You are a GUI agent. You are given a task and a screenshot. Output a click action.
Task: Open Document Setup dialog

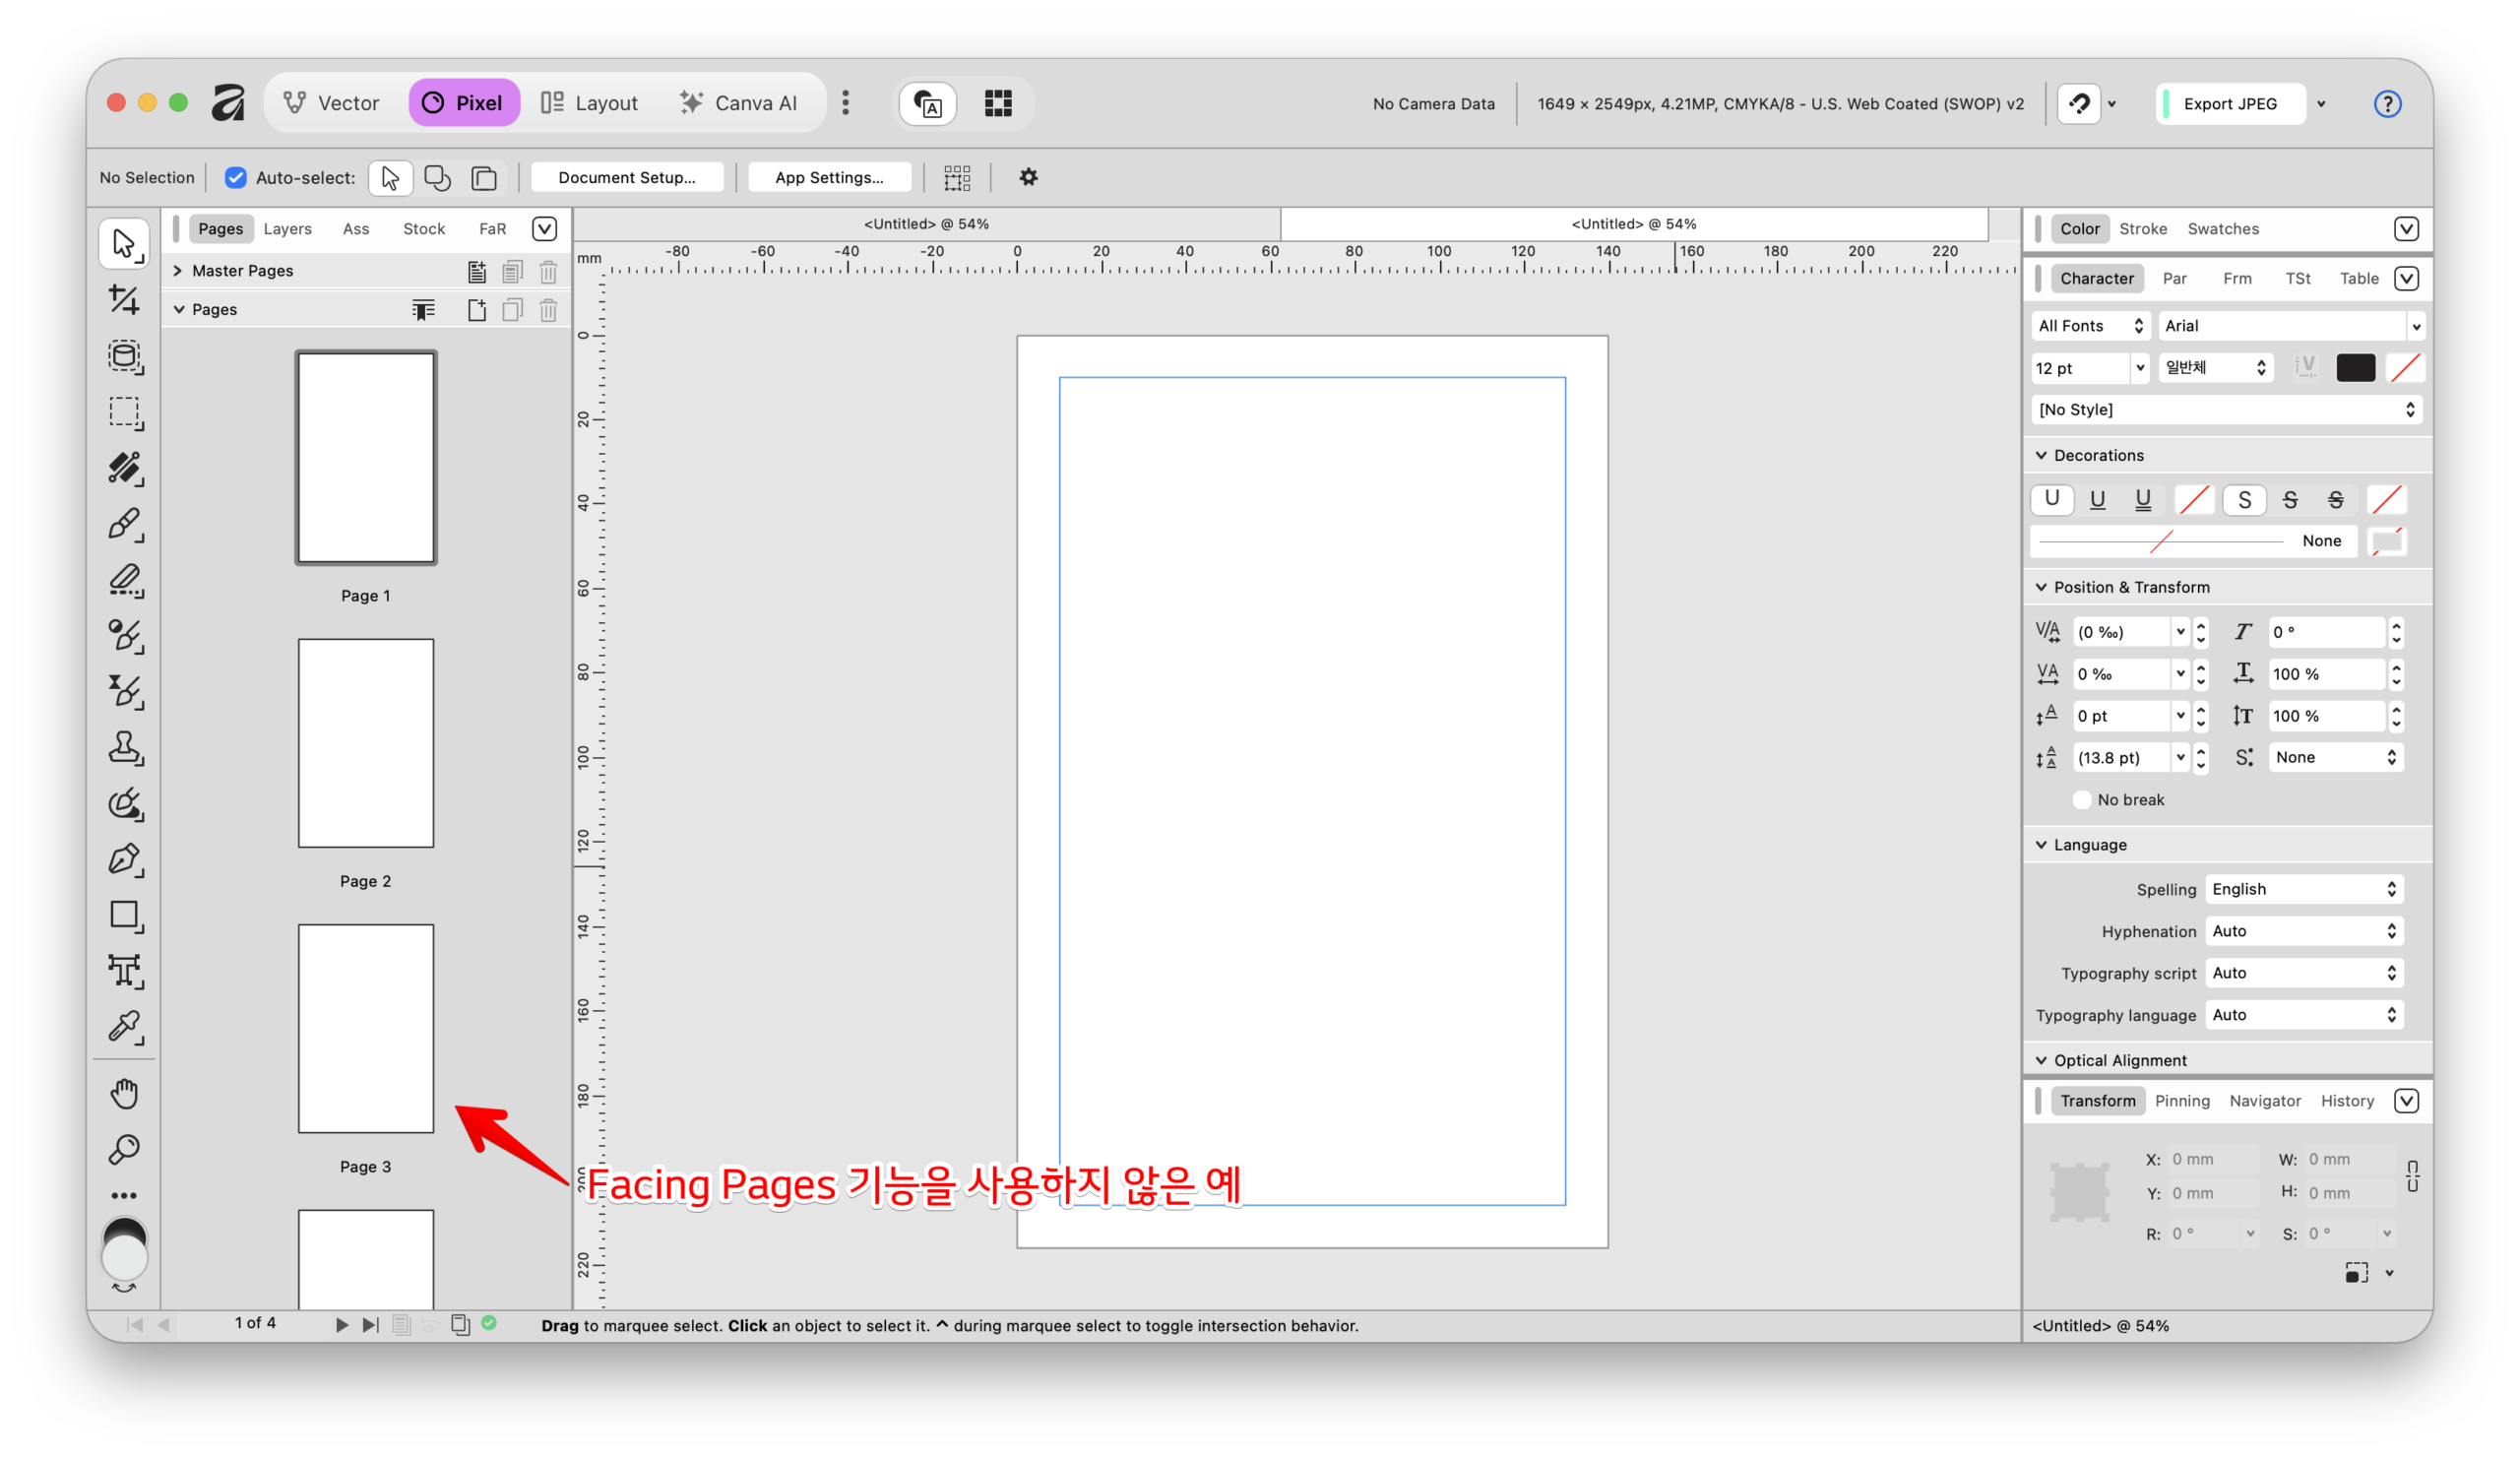click(626, 177)
